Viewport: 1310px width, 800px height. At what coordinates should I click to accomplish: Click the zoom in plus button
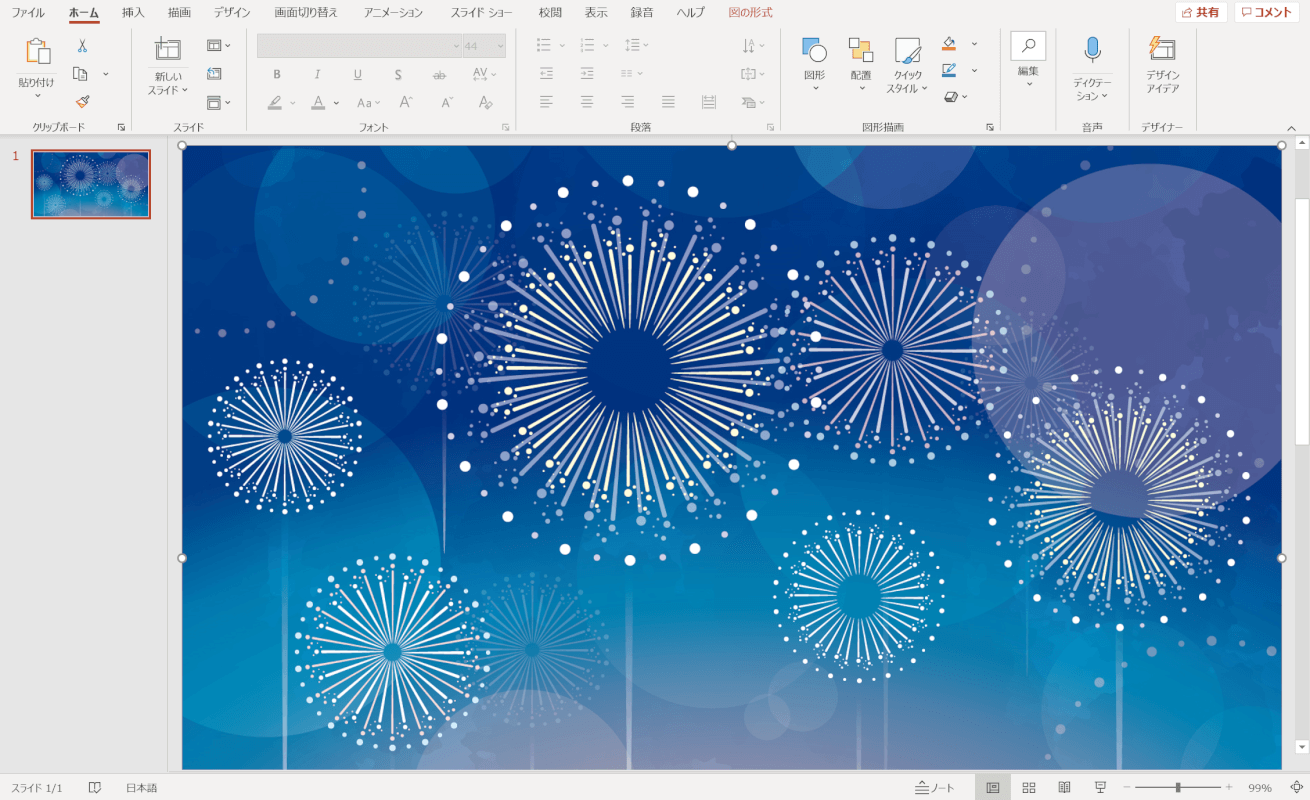[x=1229, y=788]
